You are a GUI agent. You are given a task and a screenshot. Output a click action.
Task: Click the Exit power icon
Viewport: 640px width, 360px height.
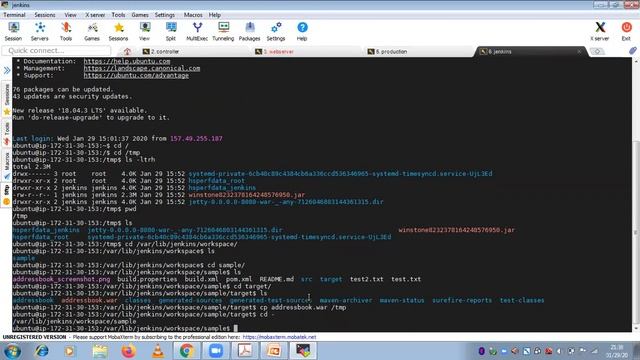(626, 31)
